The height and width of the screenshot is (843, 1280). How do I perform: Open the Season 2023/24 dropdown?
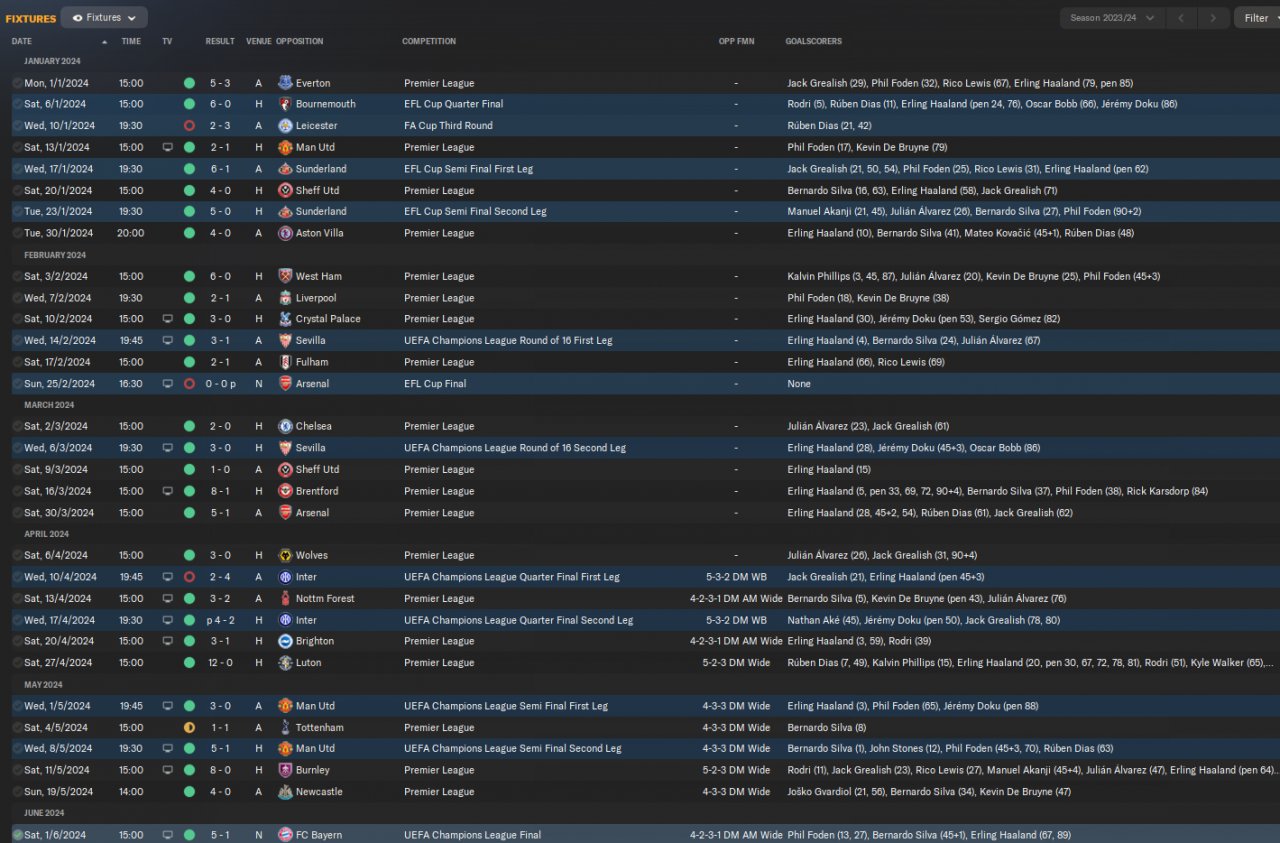pyautogui.click(x=1112, y=18)
